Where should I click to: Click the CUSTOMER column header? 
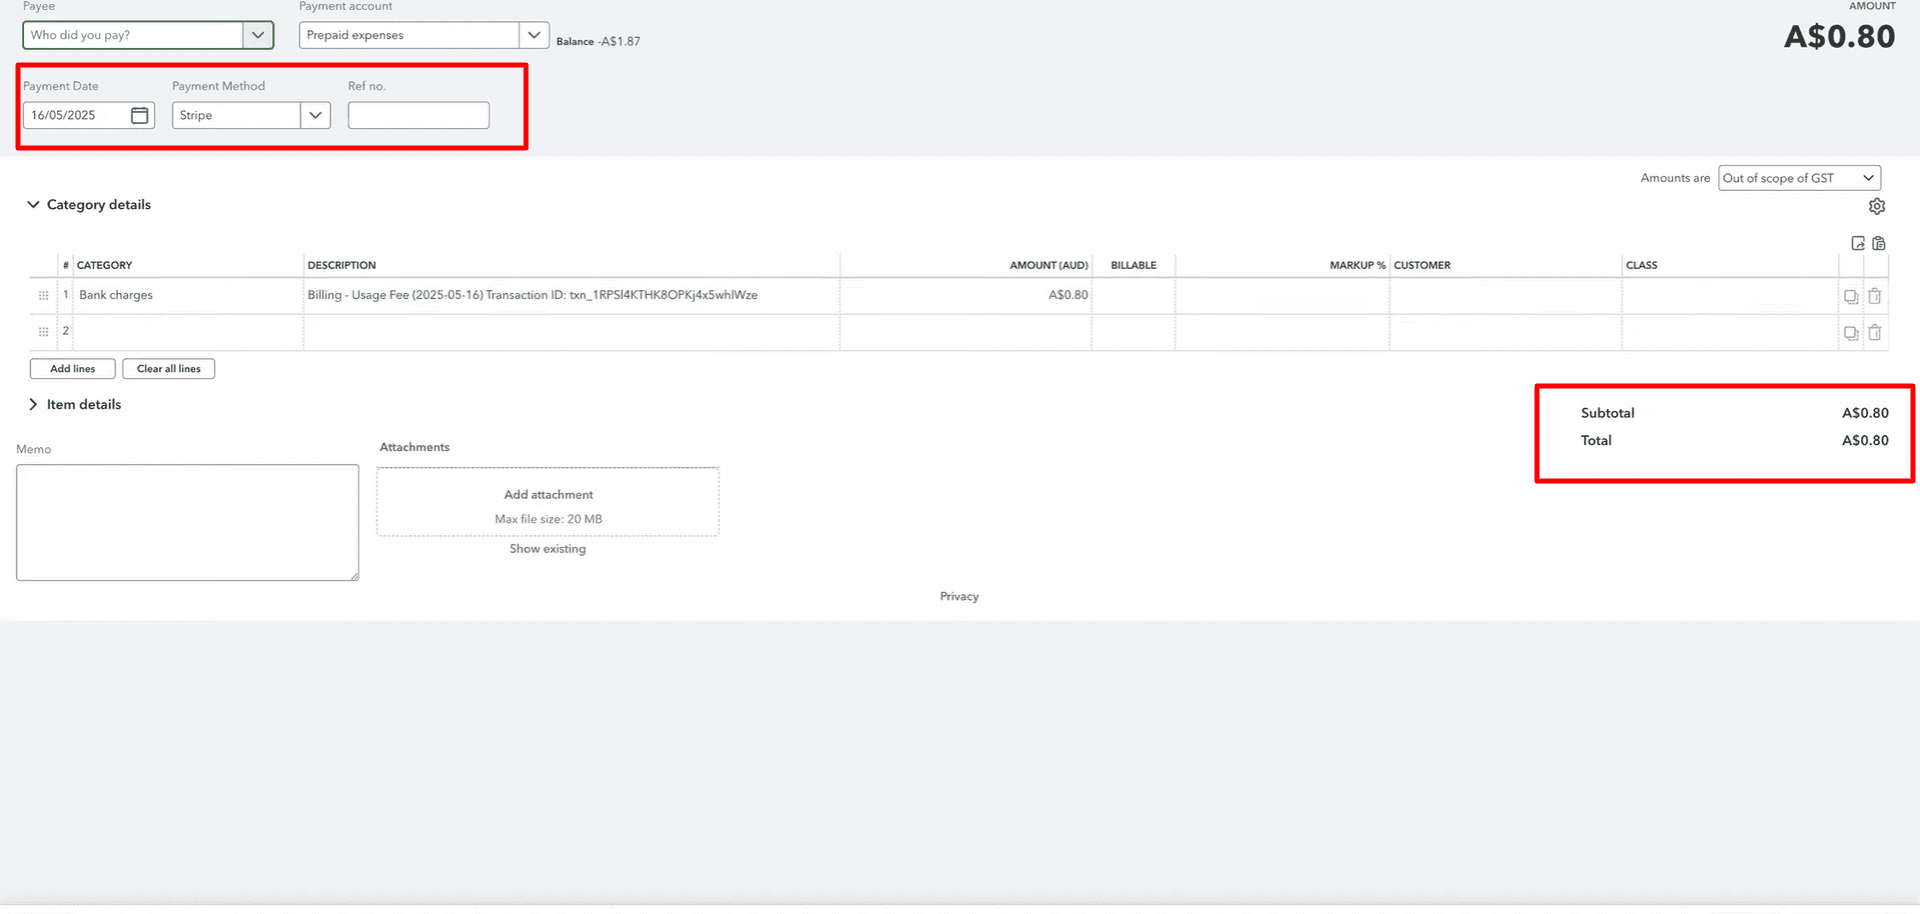[x=1422, y=265]
